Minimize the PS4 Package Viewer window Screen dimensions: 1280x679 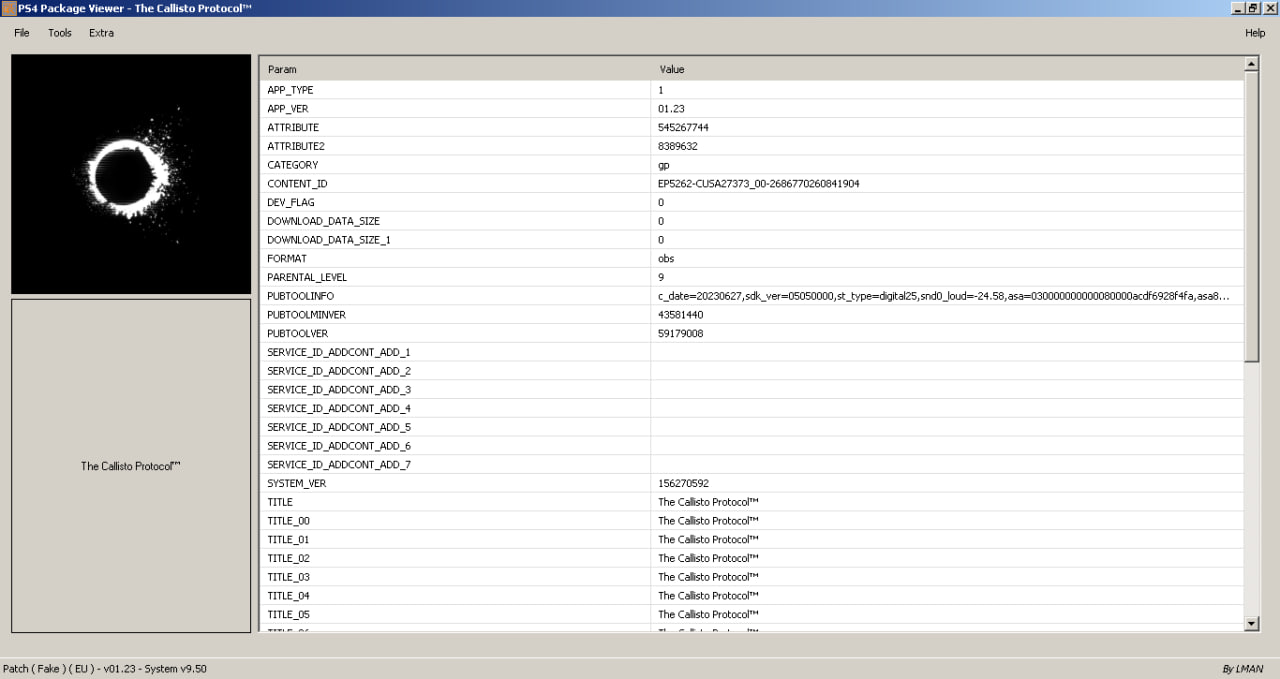coord(1239,7)
